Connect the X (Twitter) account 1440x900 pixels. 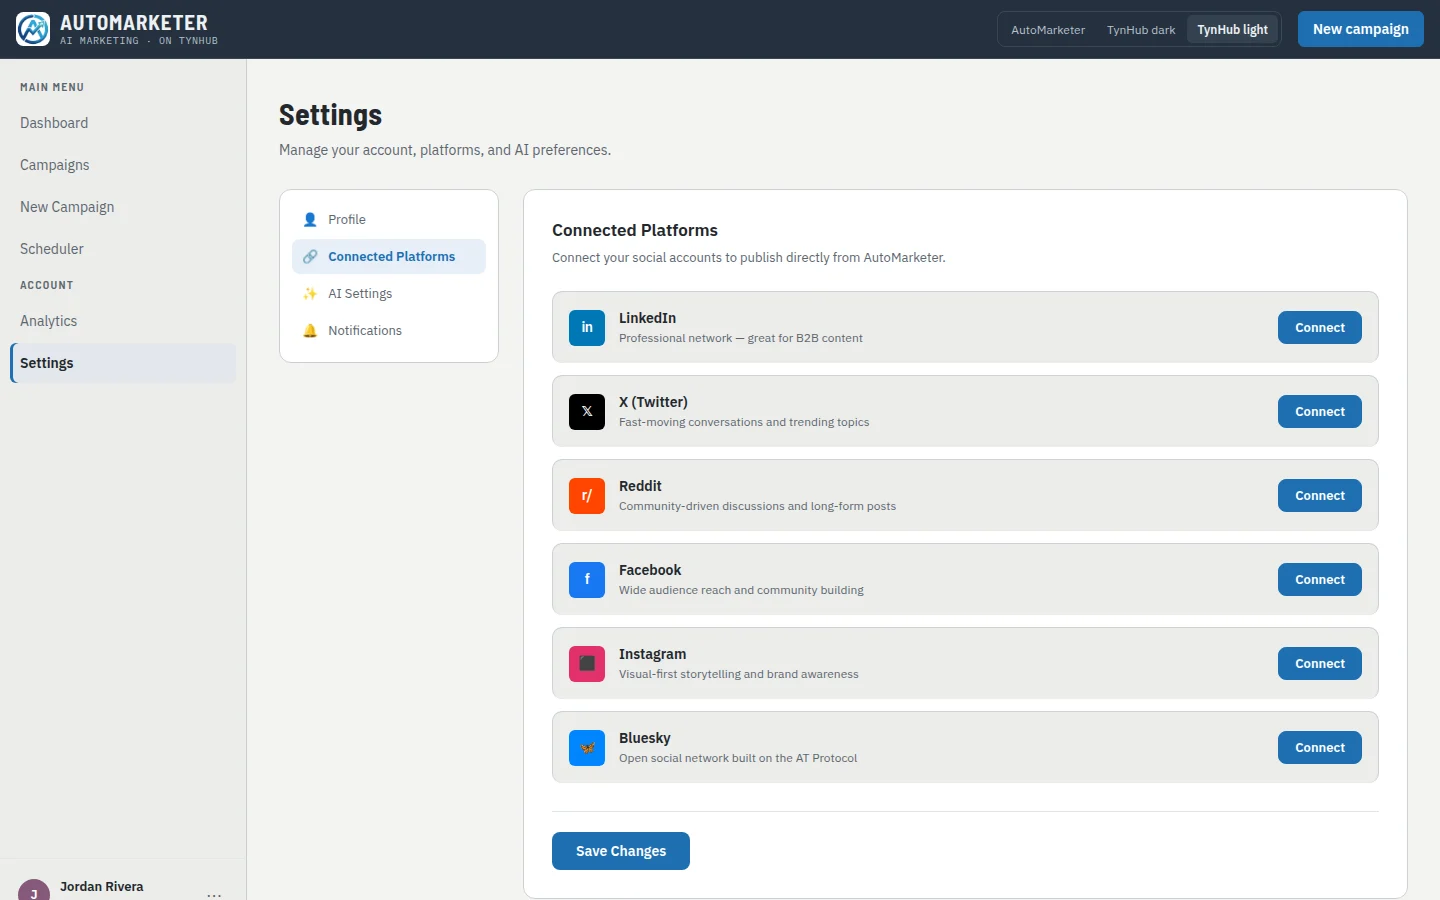point(1320,411)
